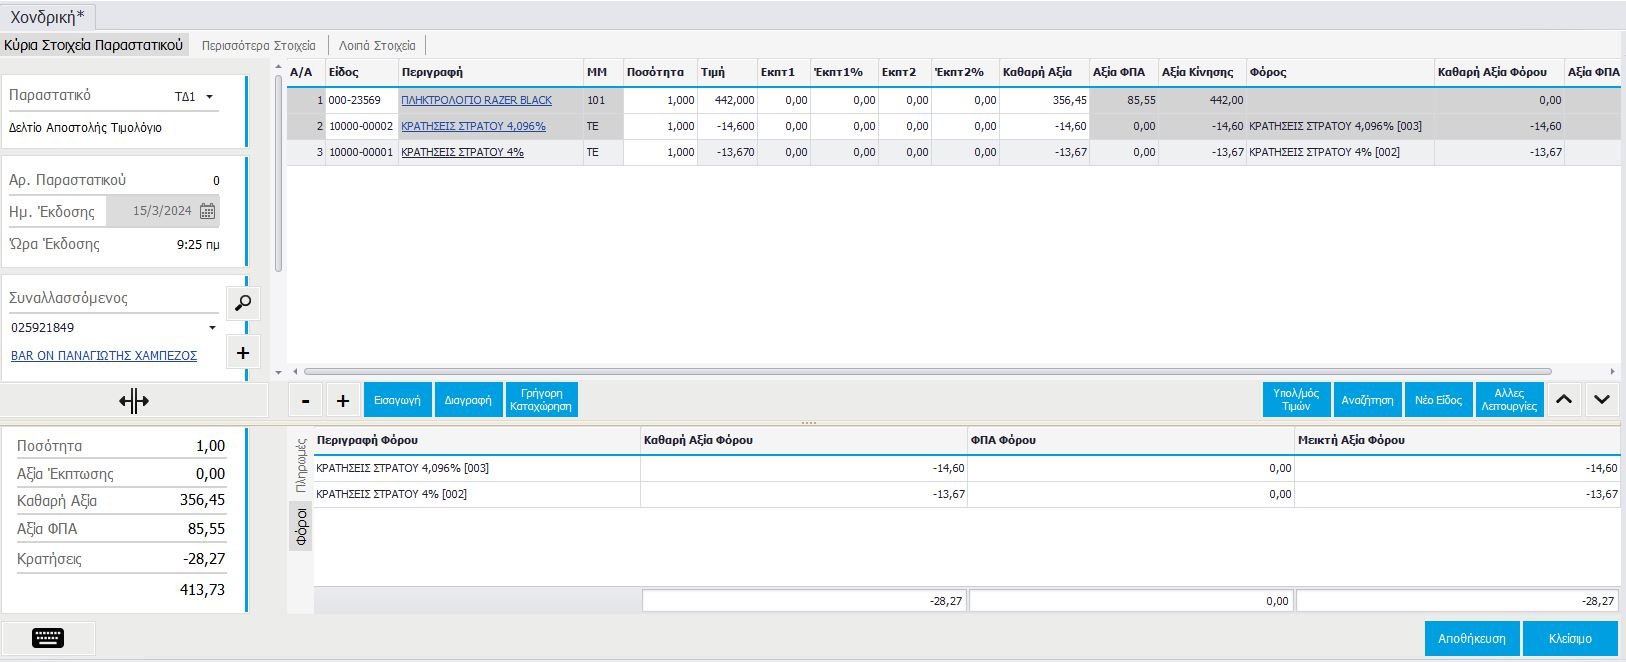This screenshot has width=1626, height=662.
Task: Click the BAR ON ΠΑΝΑΓΙΩΤΗΣ ΧΑΜΠΕΖΟΣ link
Action: (104, 355)
